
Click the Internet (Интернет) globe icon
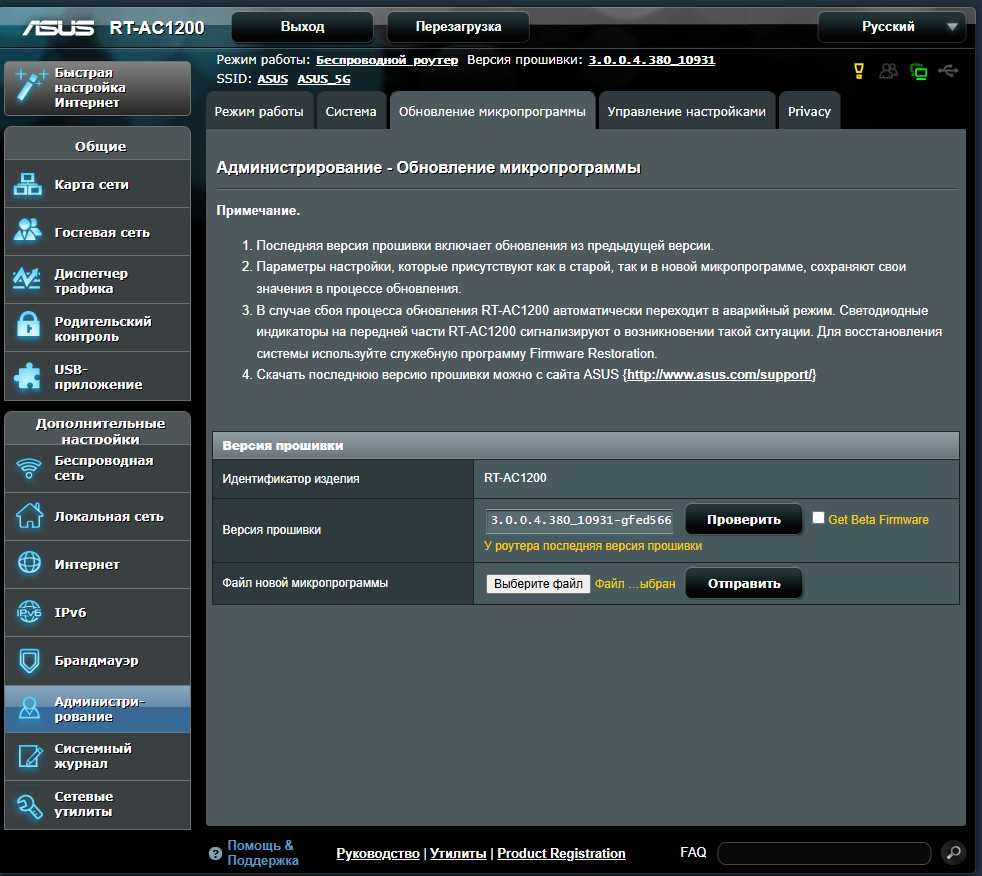tap(29, 564)
